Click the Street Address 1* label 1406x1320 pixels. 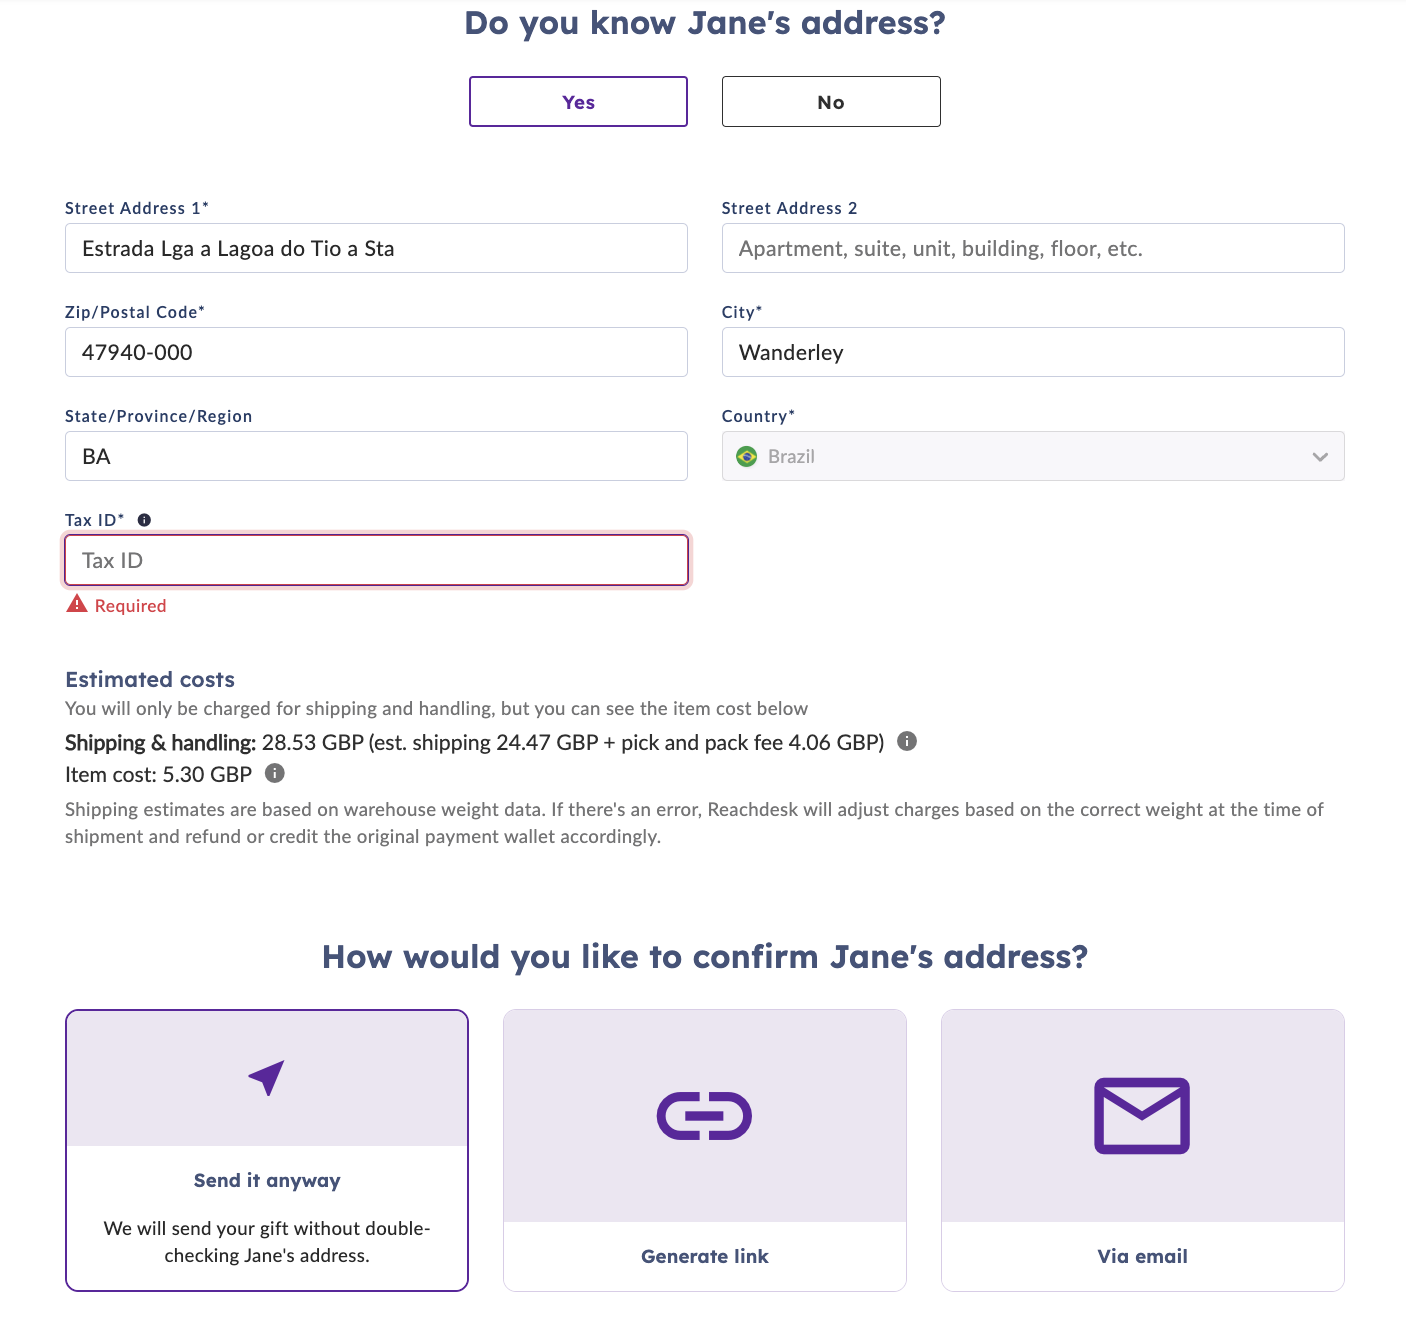coord(137,208)
